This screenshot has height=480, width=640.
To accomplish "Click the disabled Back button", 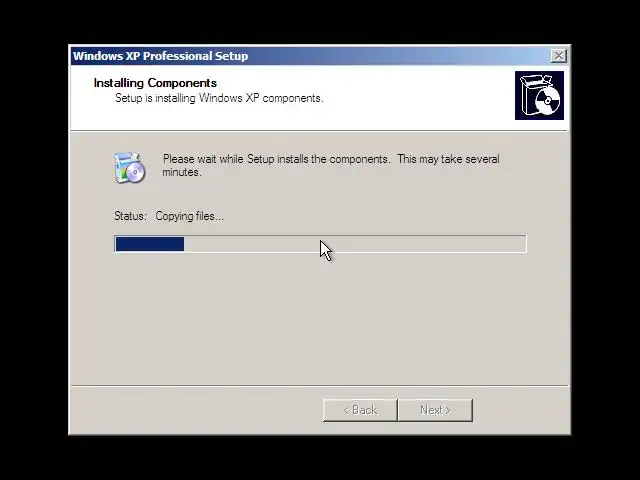I will [360, 410].
